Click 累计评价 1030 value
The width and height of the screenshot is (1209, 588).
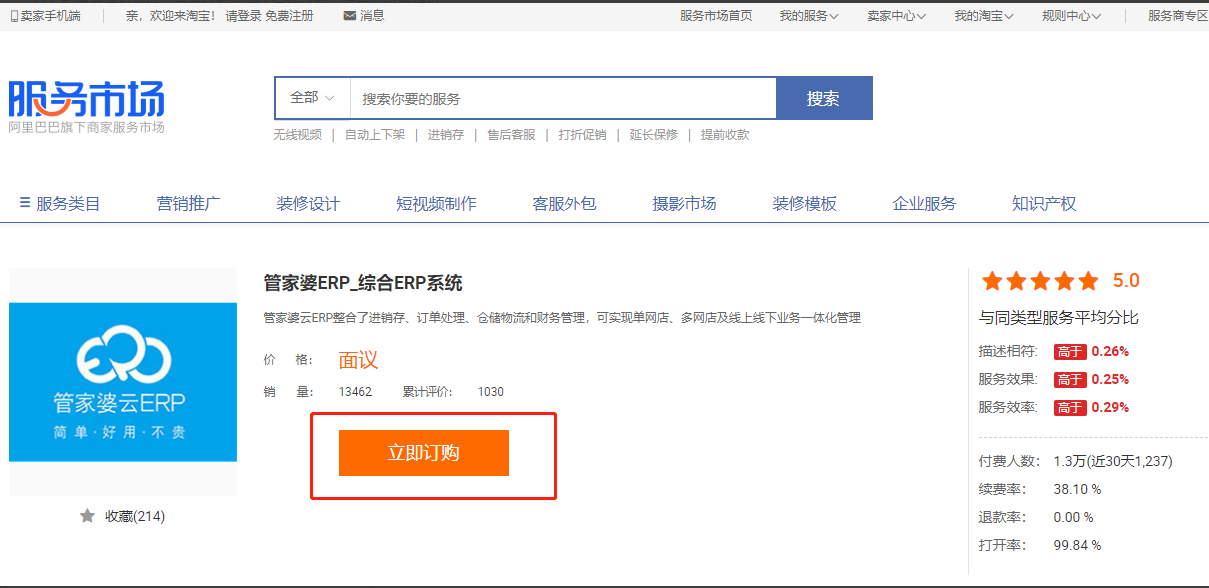(x=491, y=392)
